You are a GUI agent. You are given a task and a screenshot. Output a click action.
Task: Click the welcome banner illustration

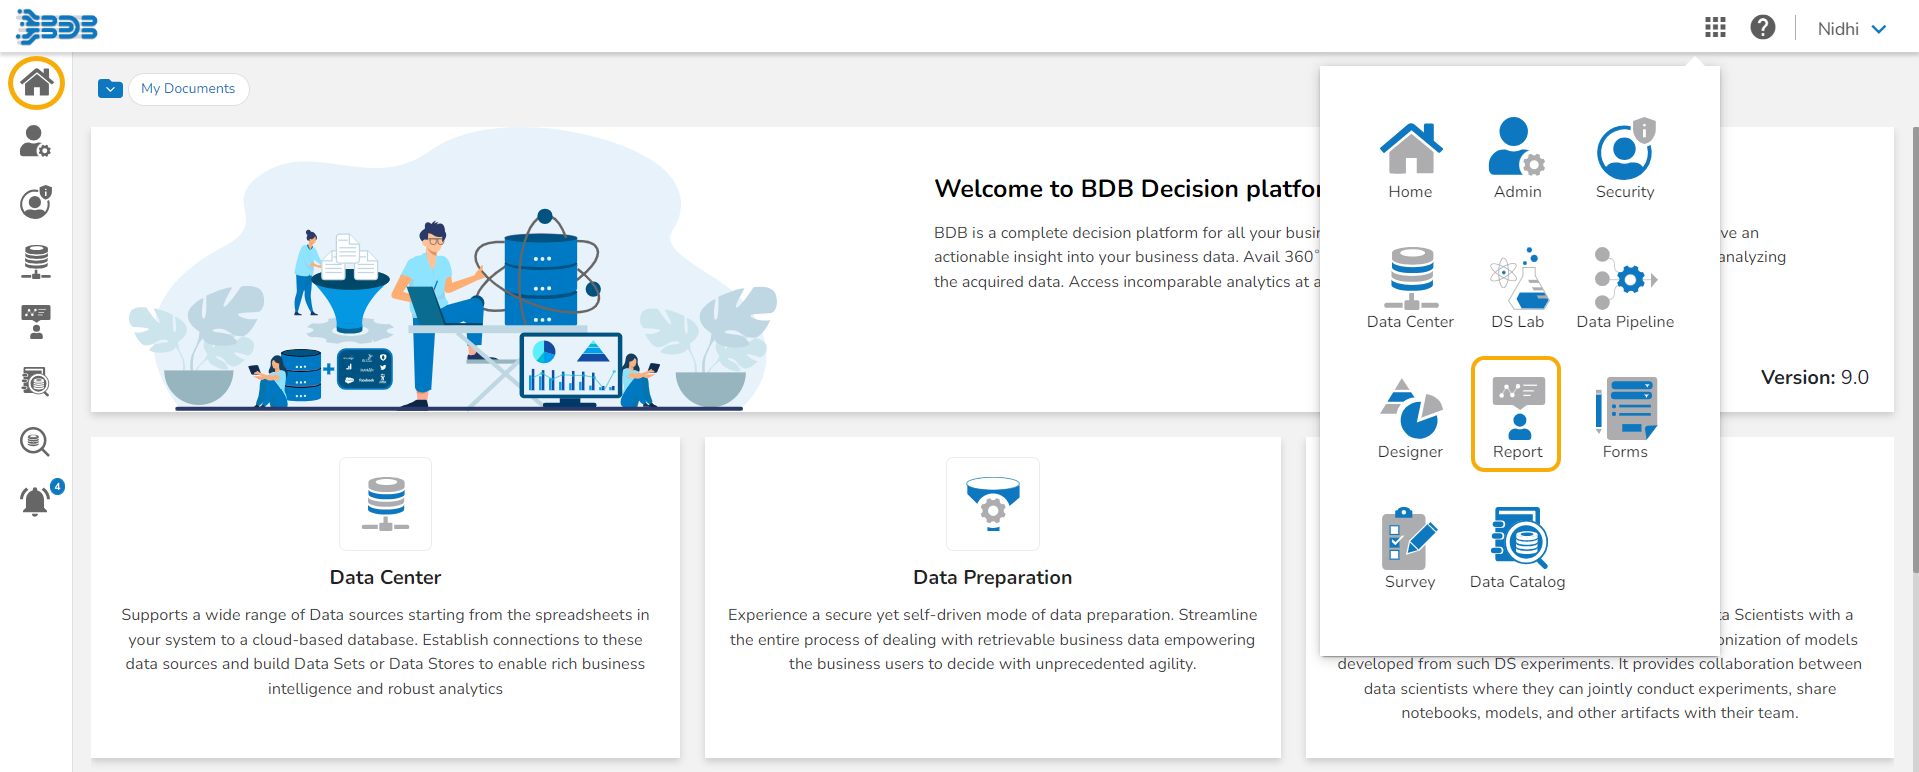[x=453, y=270]
